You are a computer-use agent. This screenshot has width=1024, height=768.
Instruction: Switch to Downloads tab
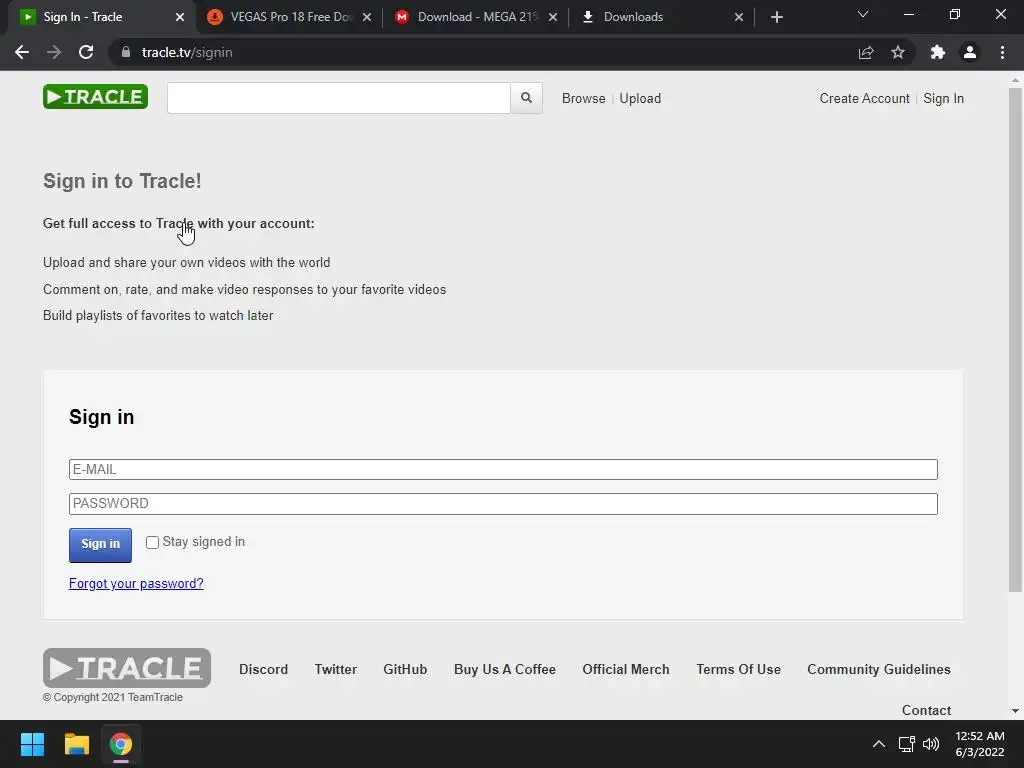[661, 17]
